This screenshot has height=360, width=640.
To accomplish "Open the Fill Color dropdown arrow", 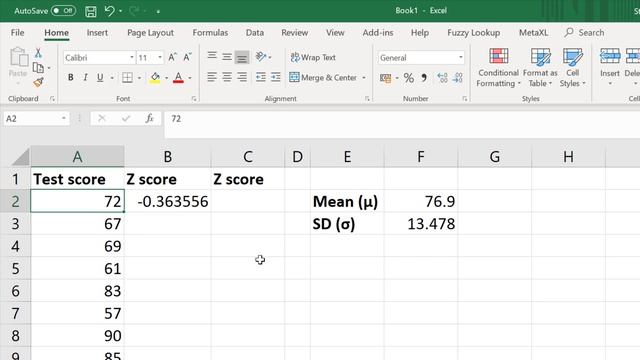I will pos(167,78).
